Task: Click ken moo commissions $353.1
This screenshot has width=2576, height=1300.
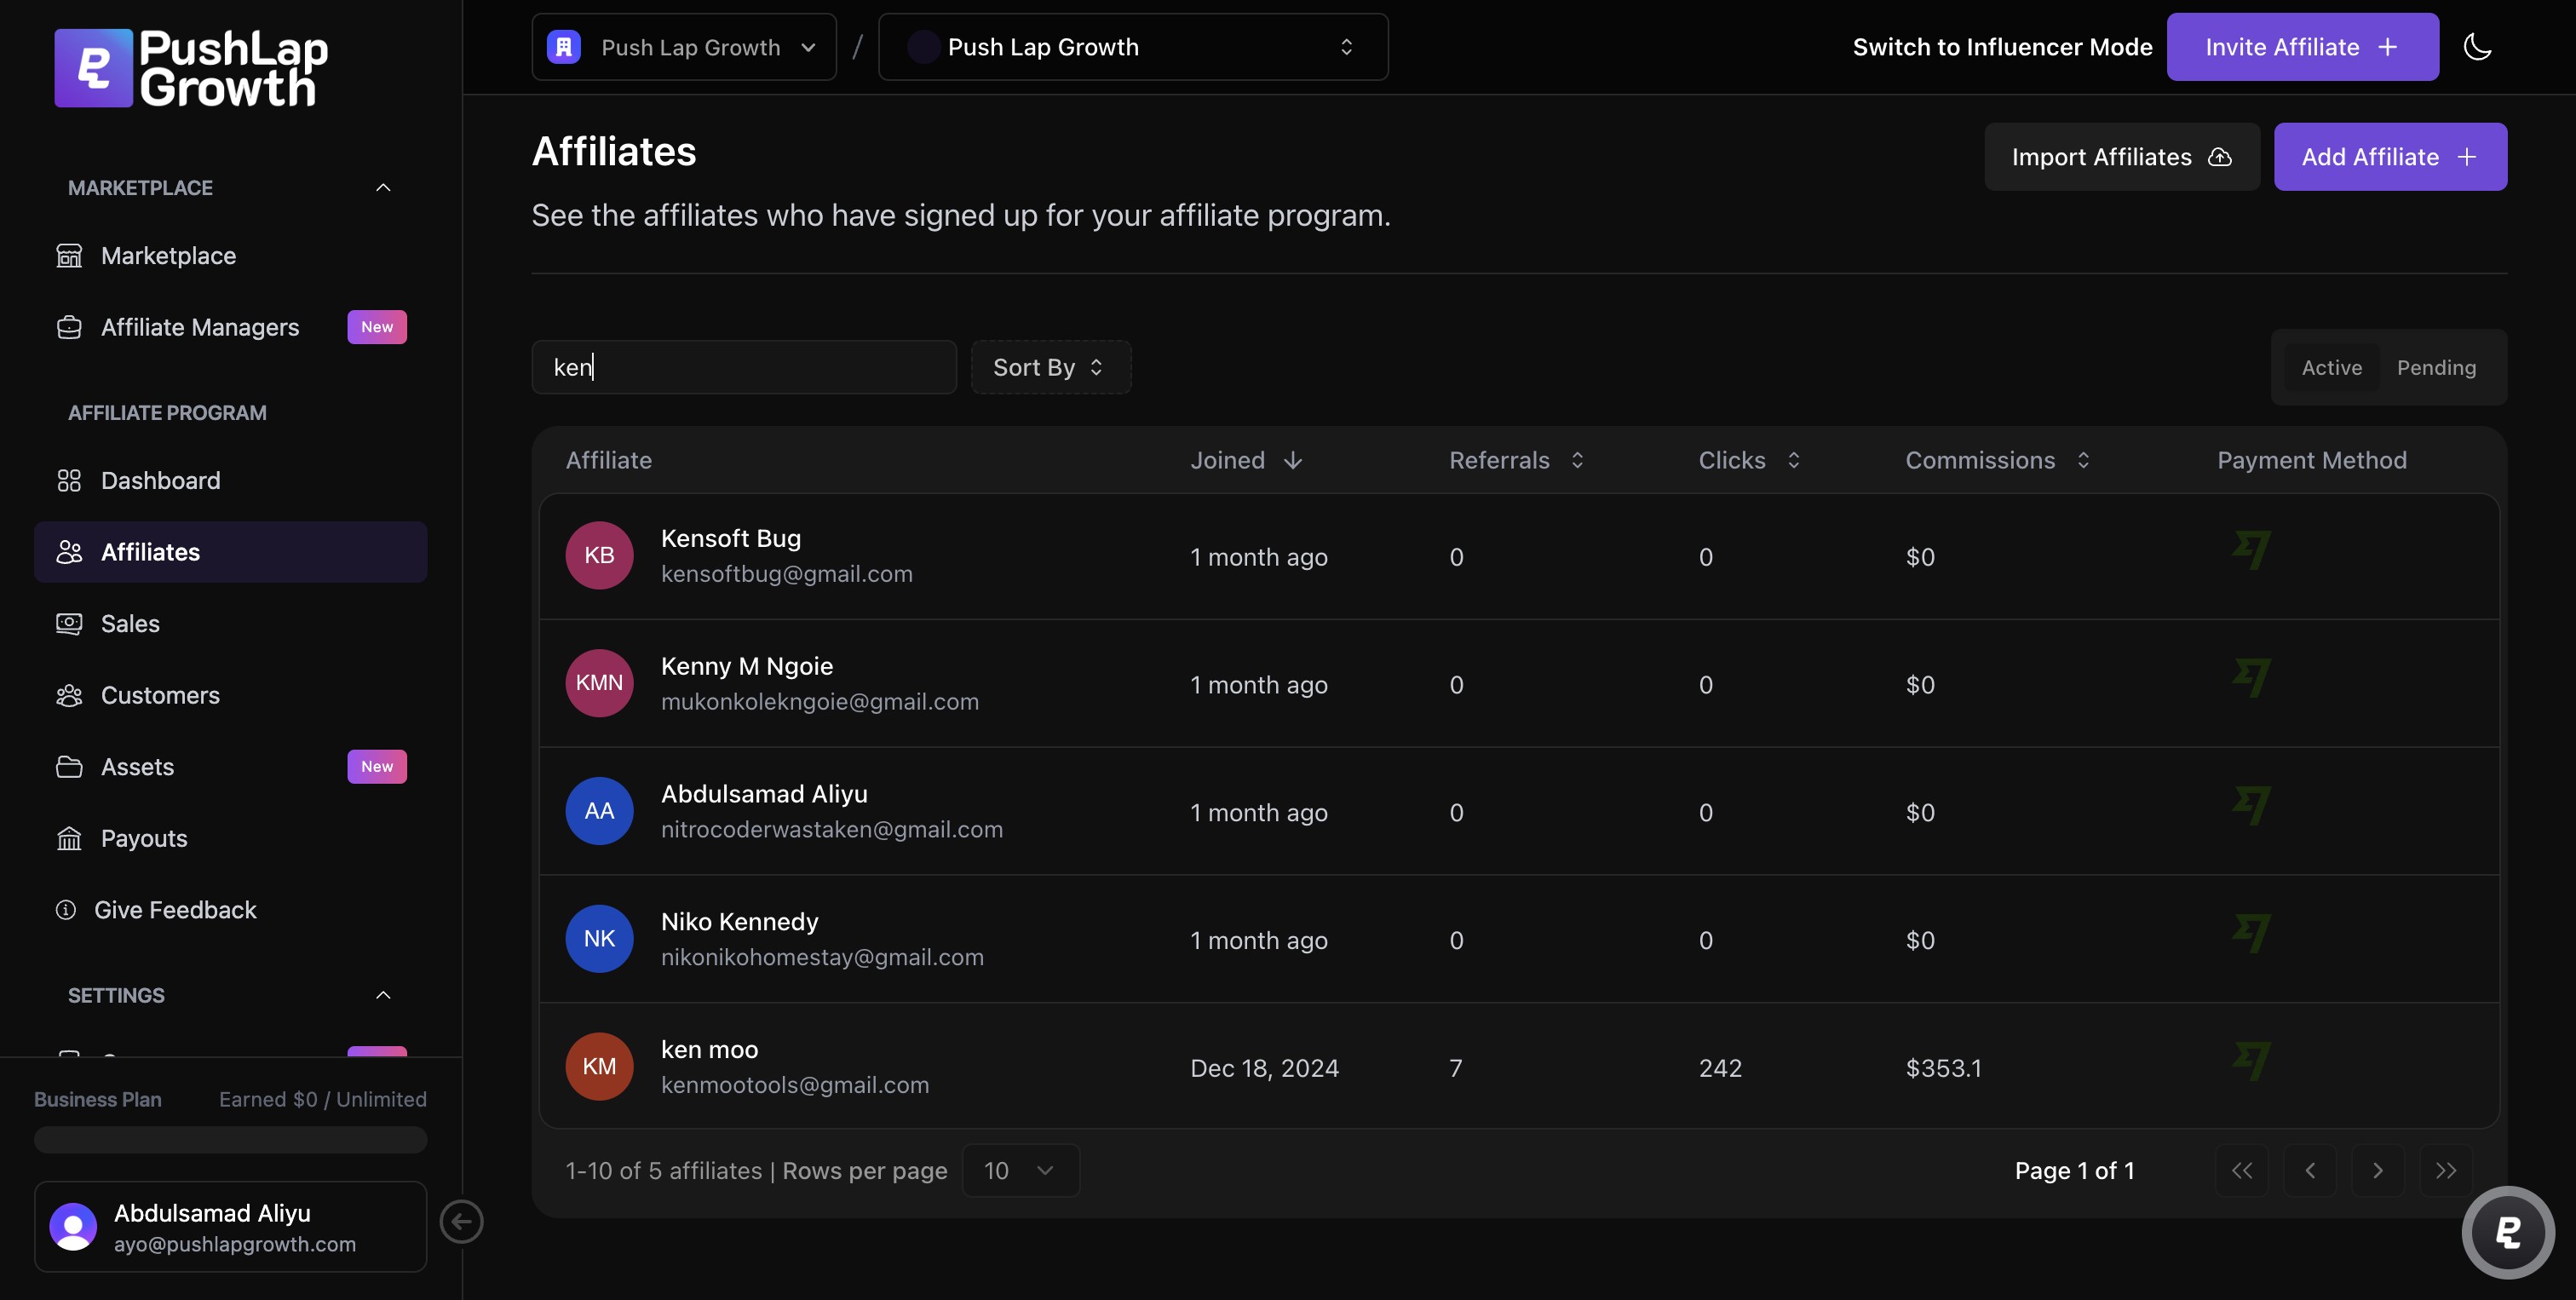Action: tap(1944, 1068)
